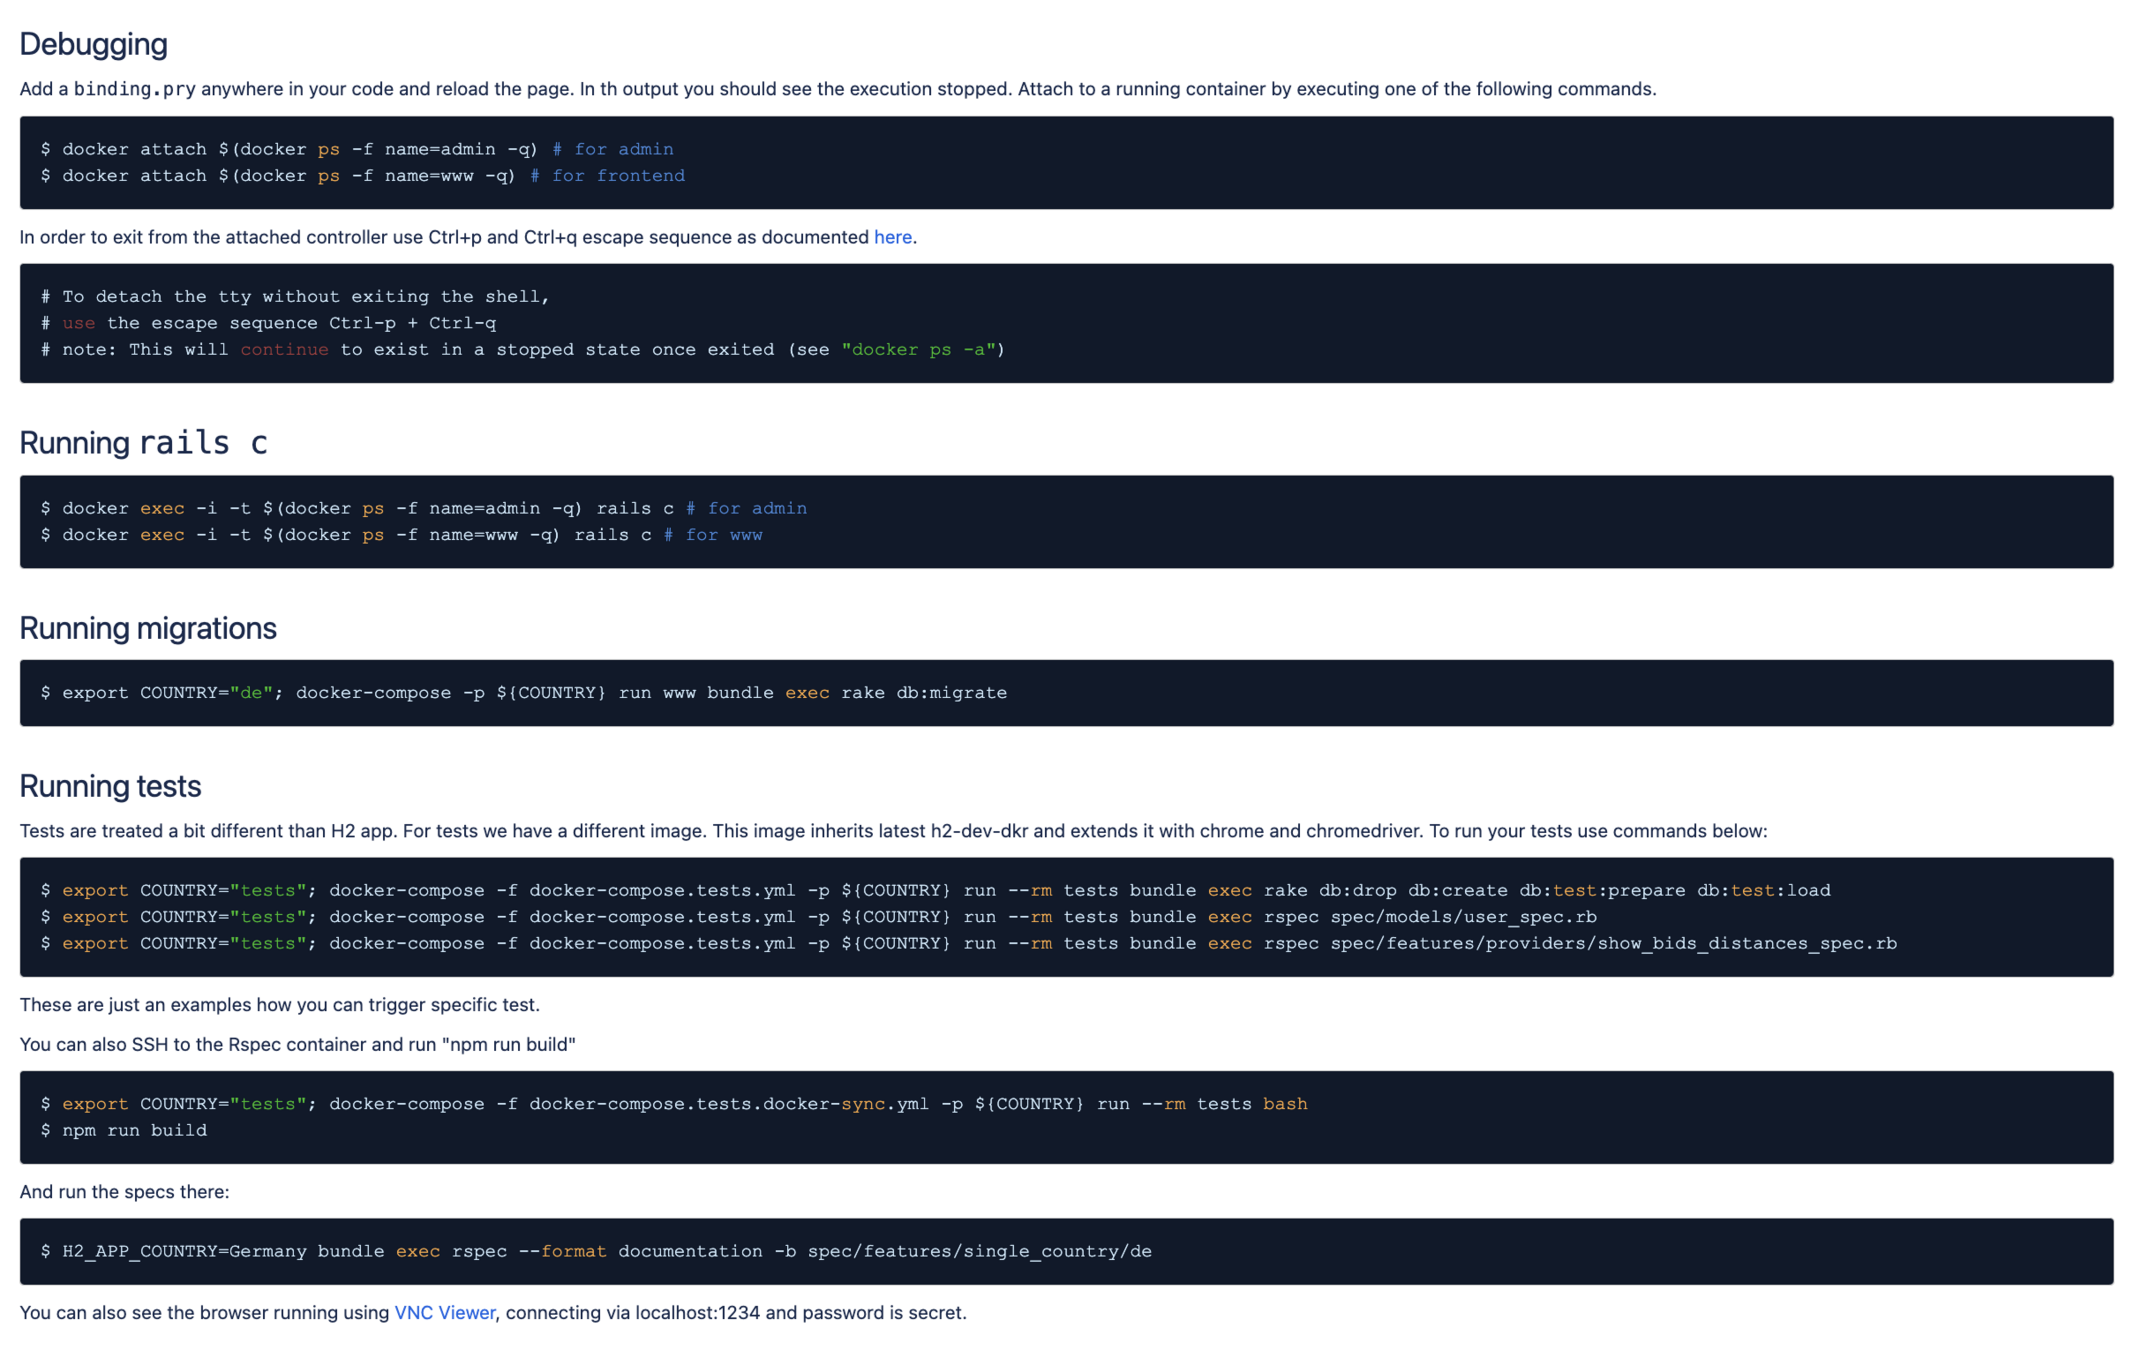
Task: Open the VNC Viewer link
Action: [x=444, y=1312]
